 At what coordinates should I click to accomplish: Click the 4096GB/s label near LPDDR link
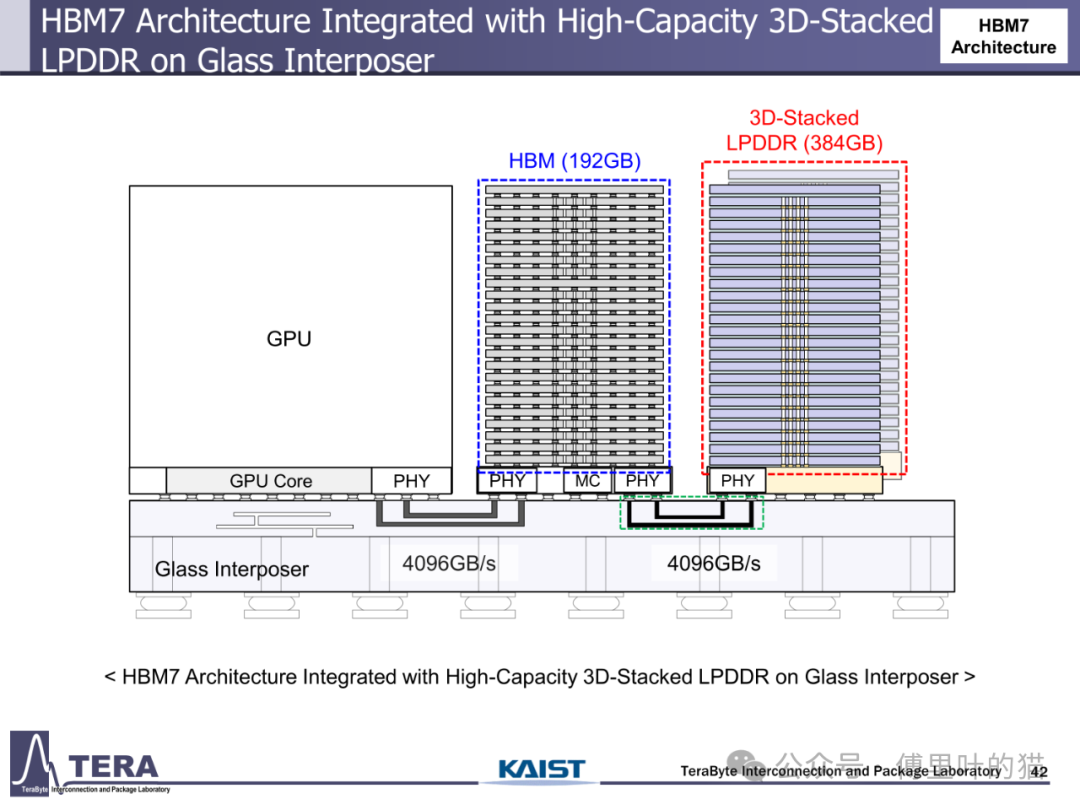pos(714,563)
